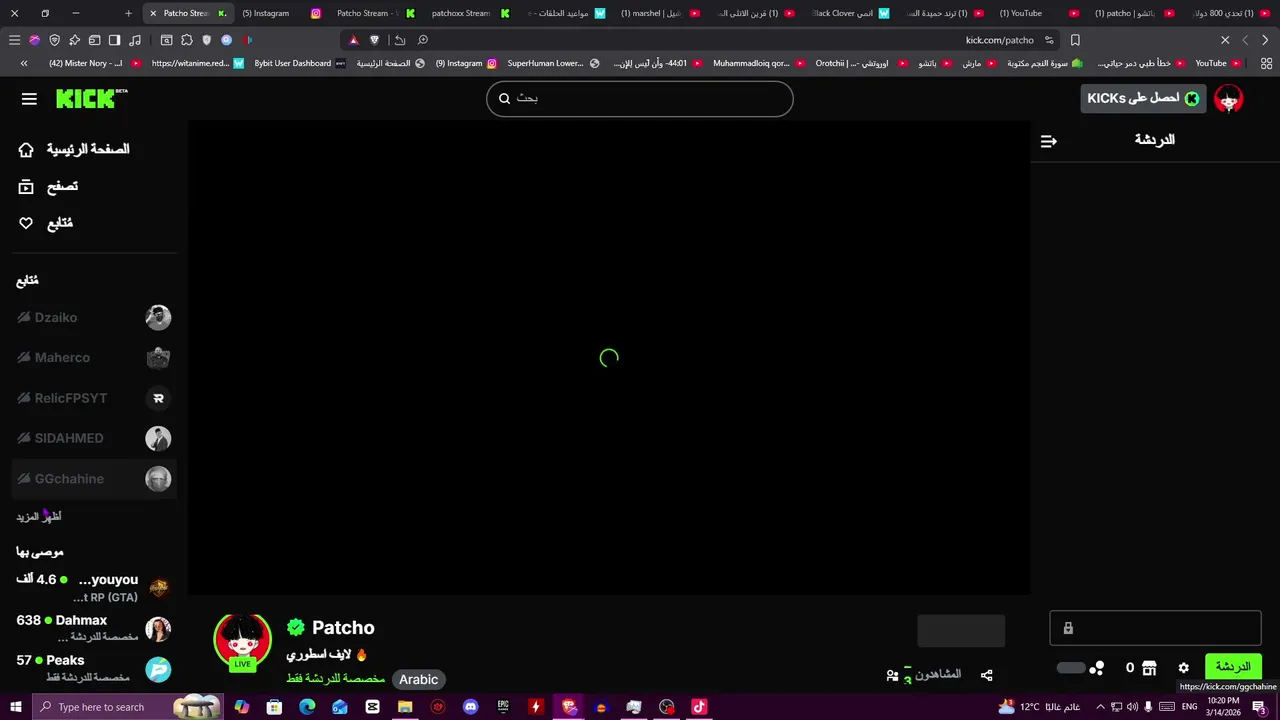The height and width of the screenshot is (720, 1280).
Task: Collapse the chat panel arrow icon
Action: 1048,141
